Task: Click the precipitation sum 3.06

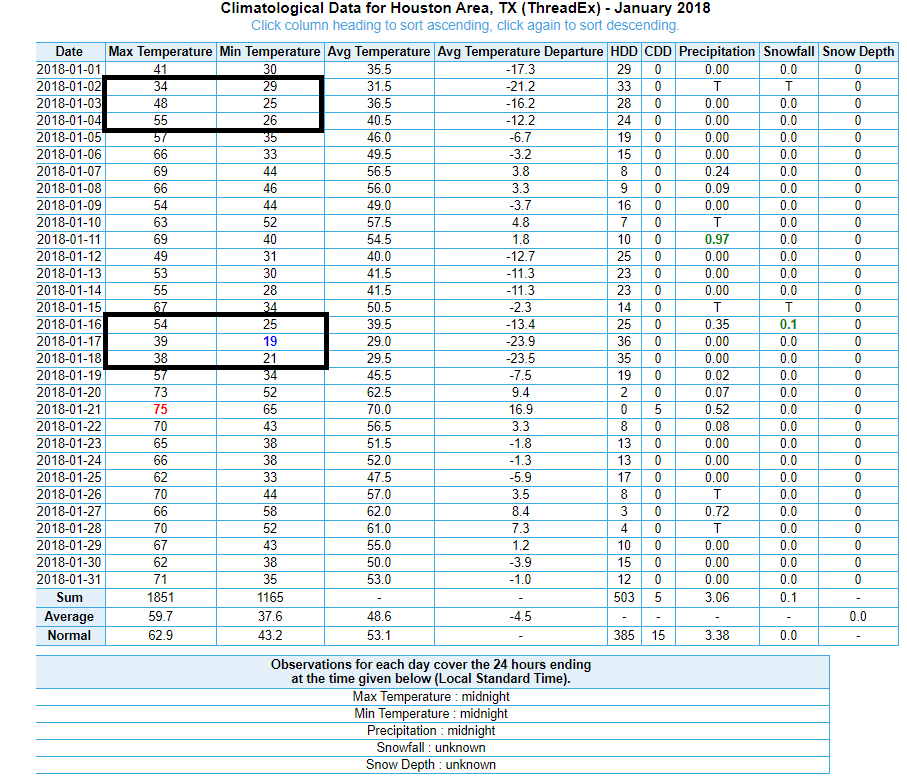Action: point(717,598)
